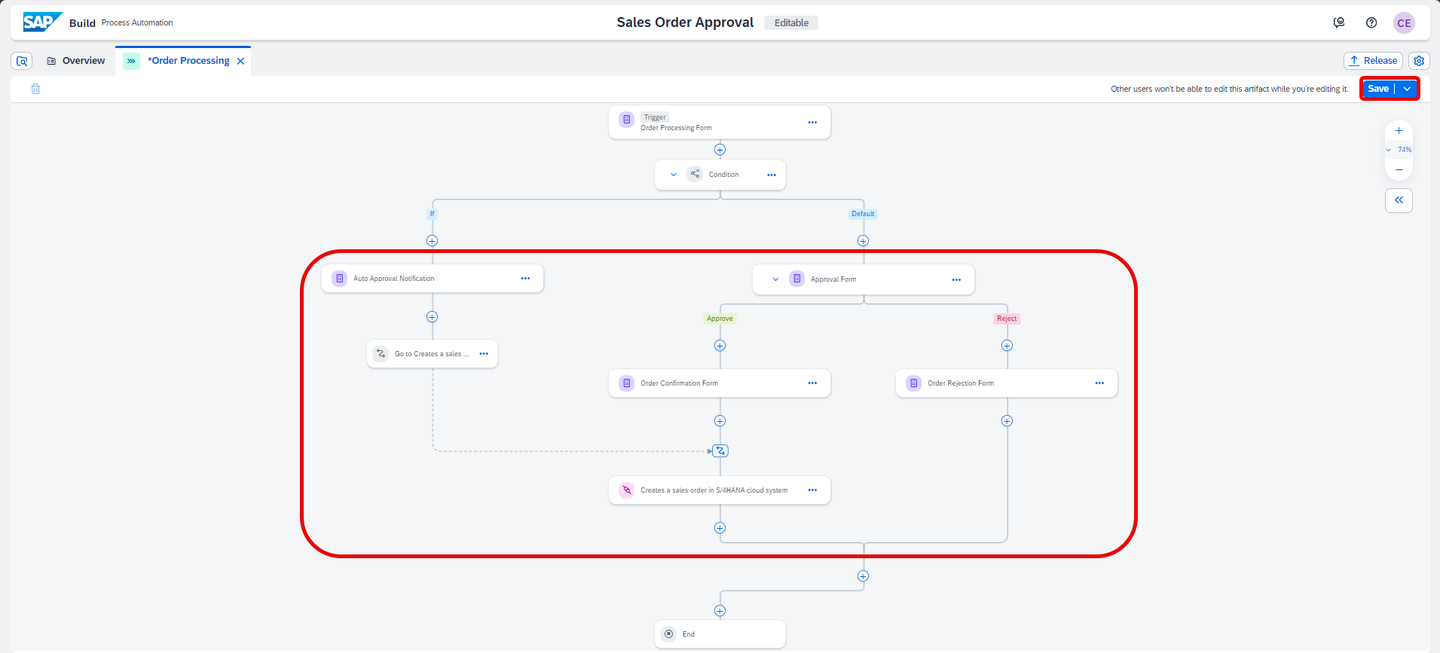Click the Approval Form node icon
The image size is (1440, 653).
797,279
